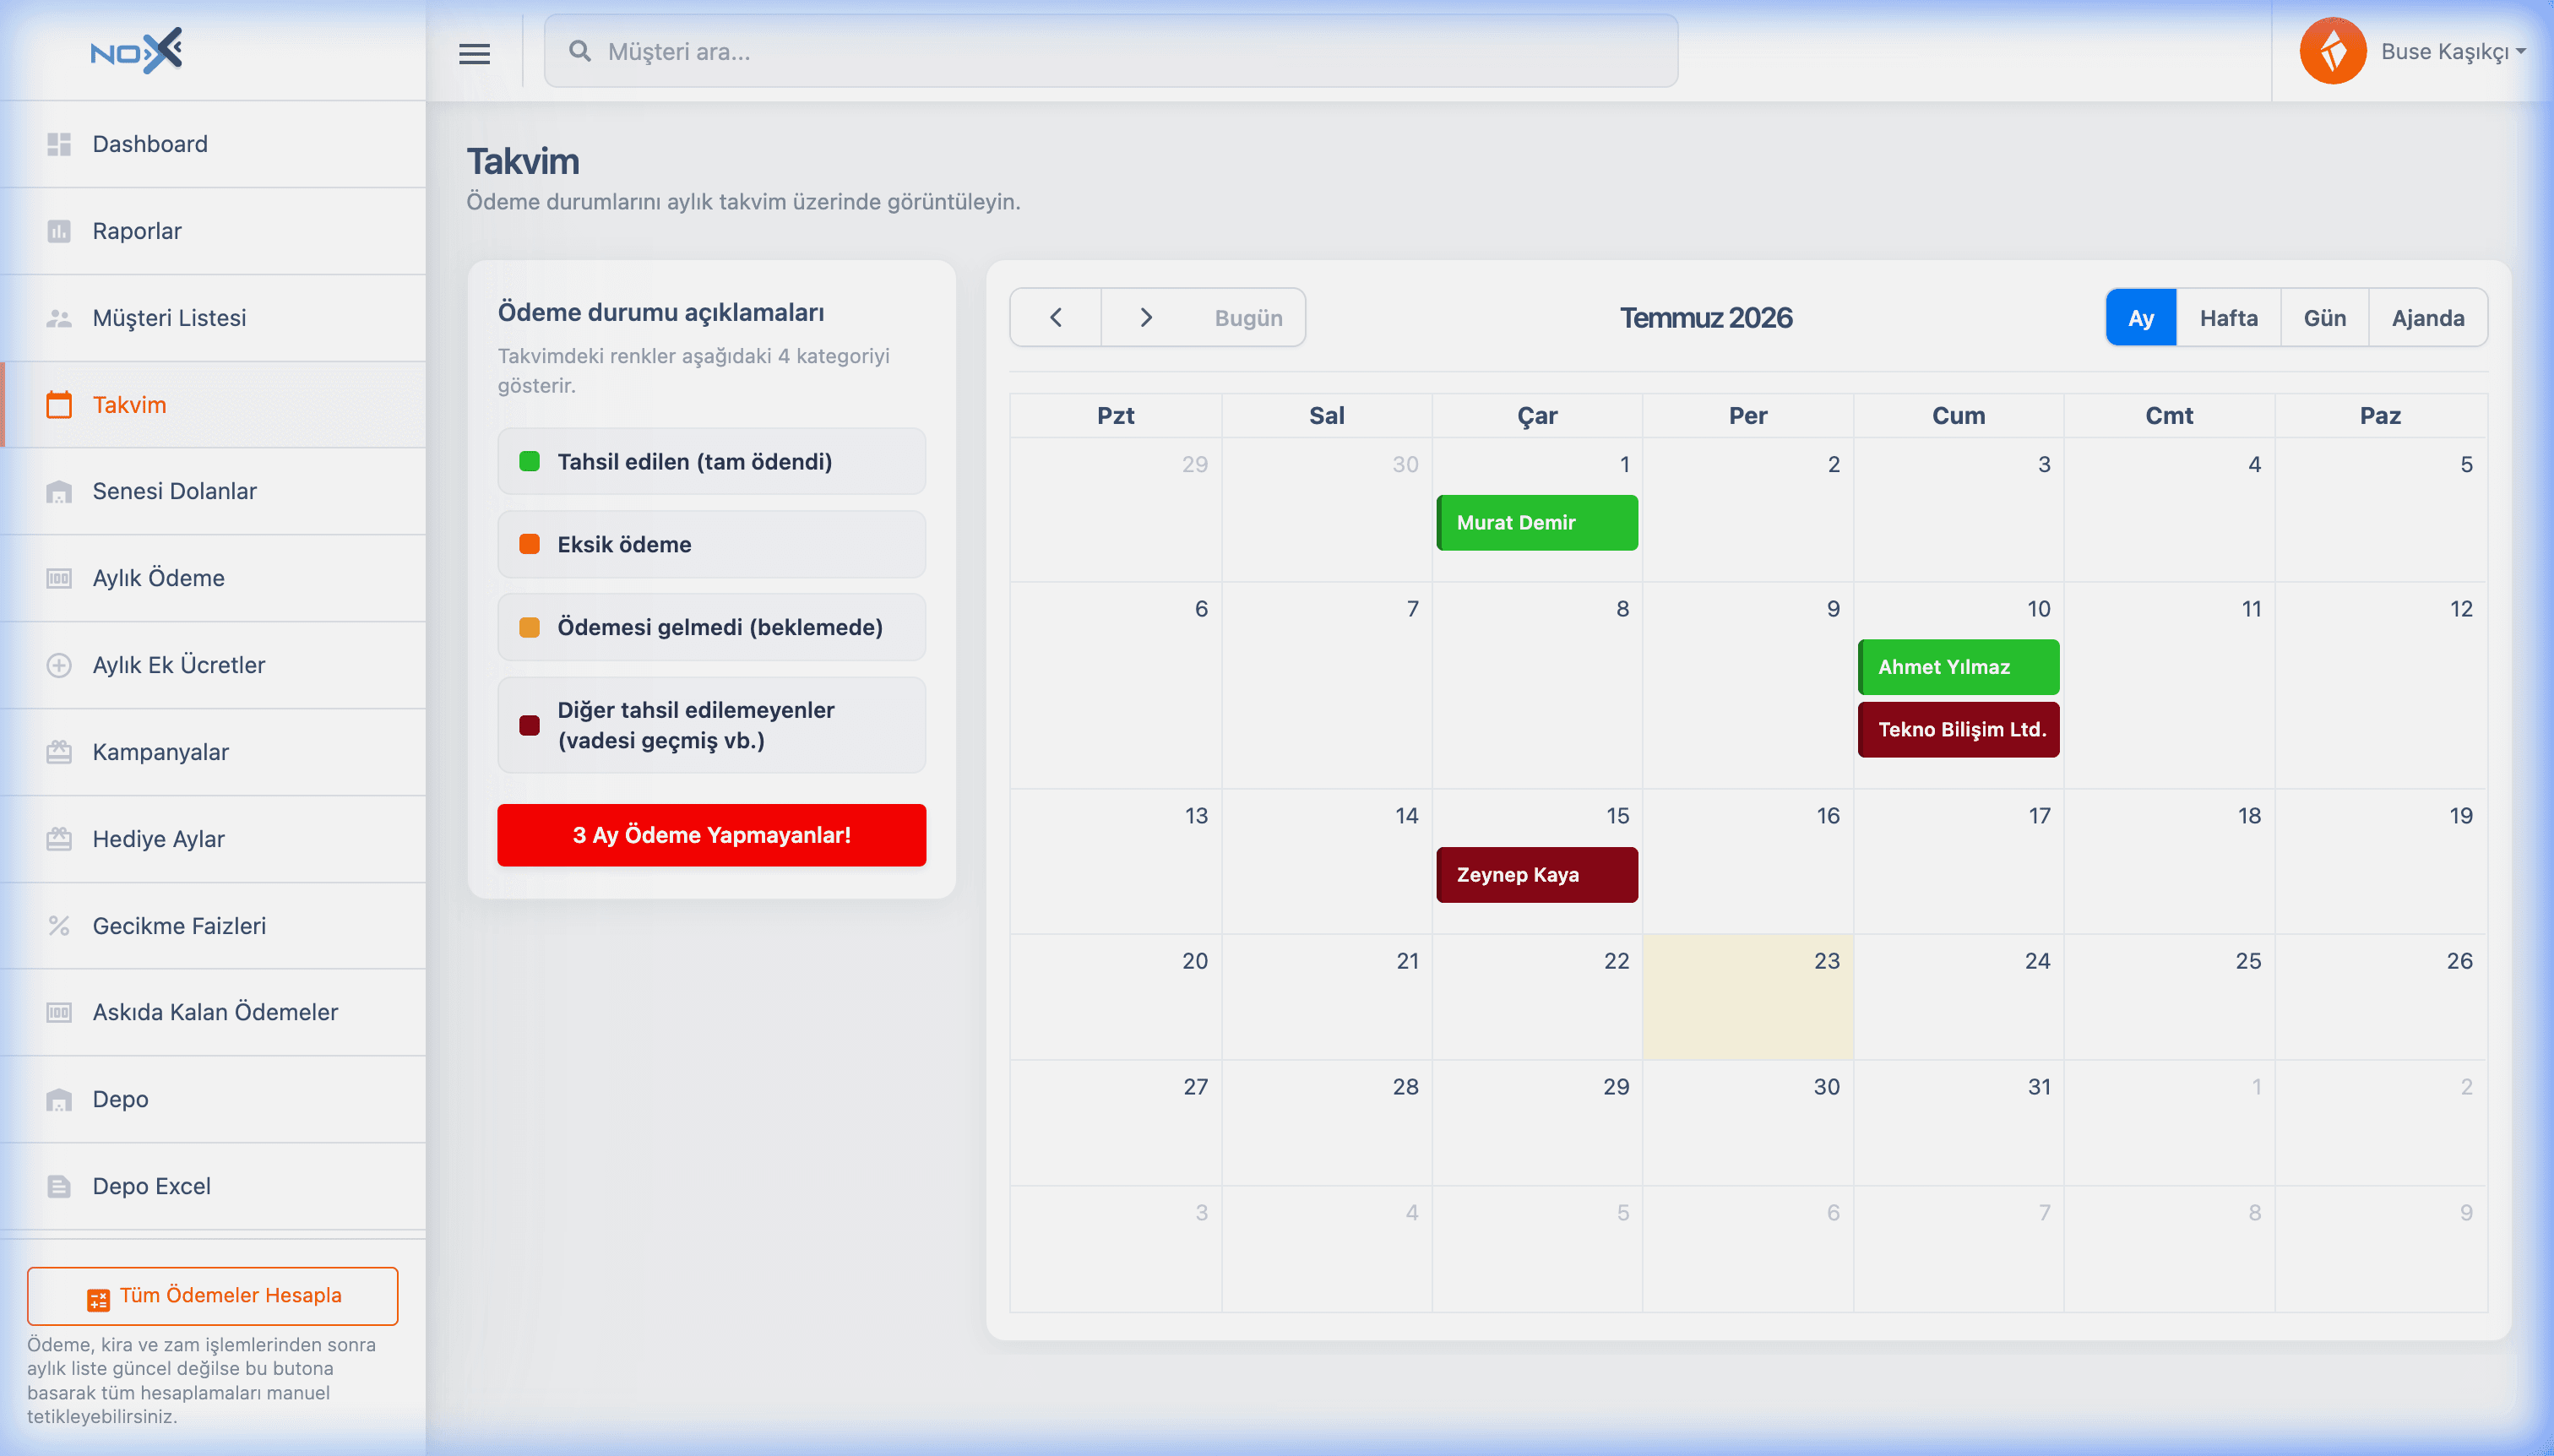Go to previous month with left chevron

click(x=1056, y=318)
